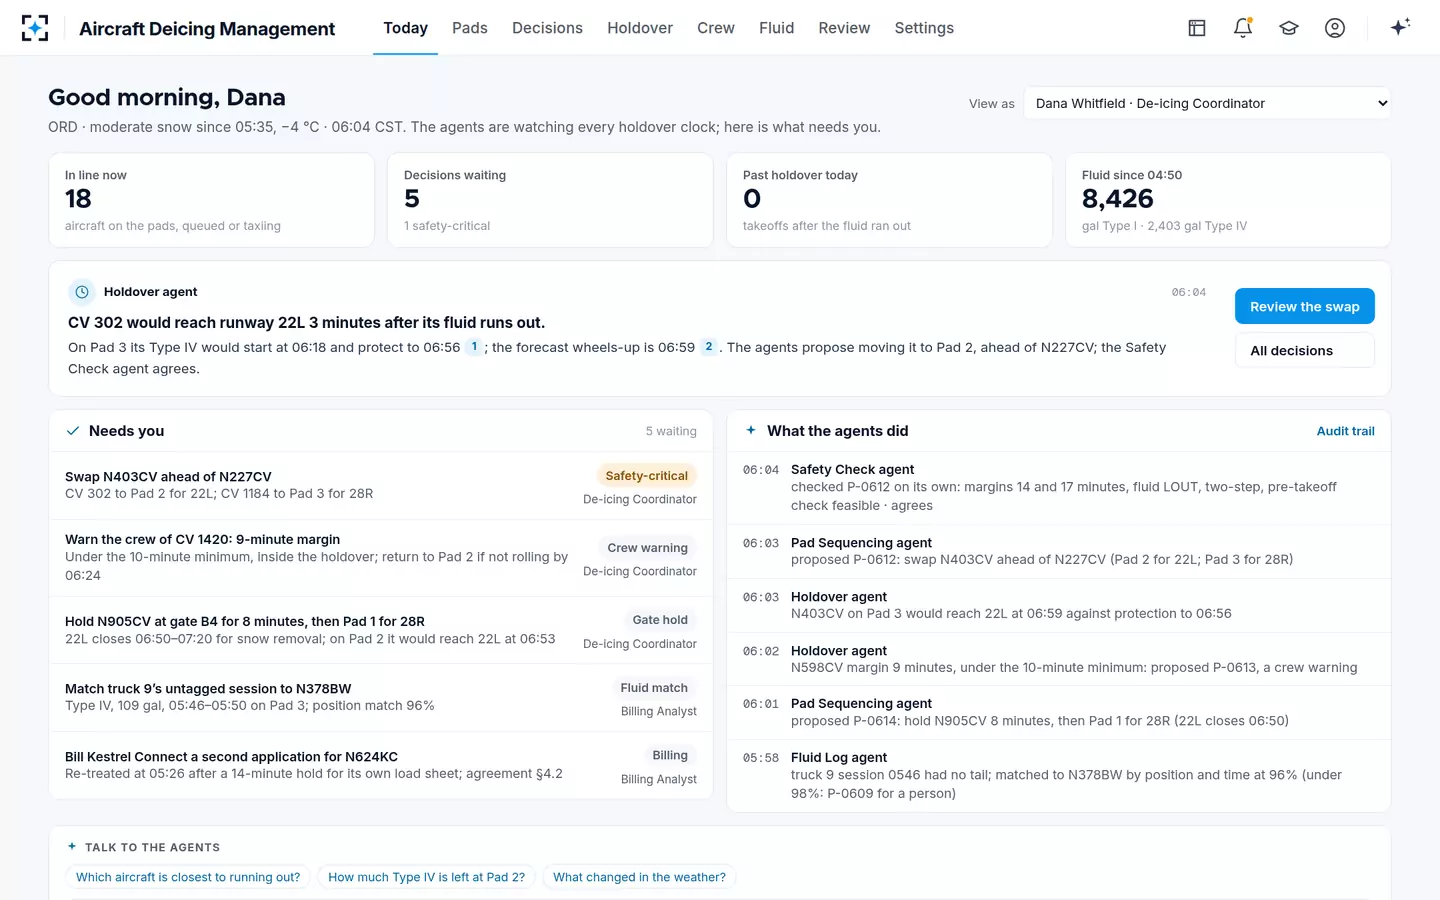Open the Audit trail link
Screen dimensions: 1440x900
coord(1345,431)
